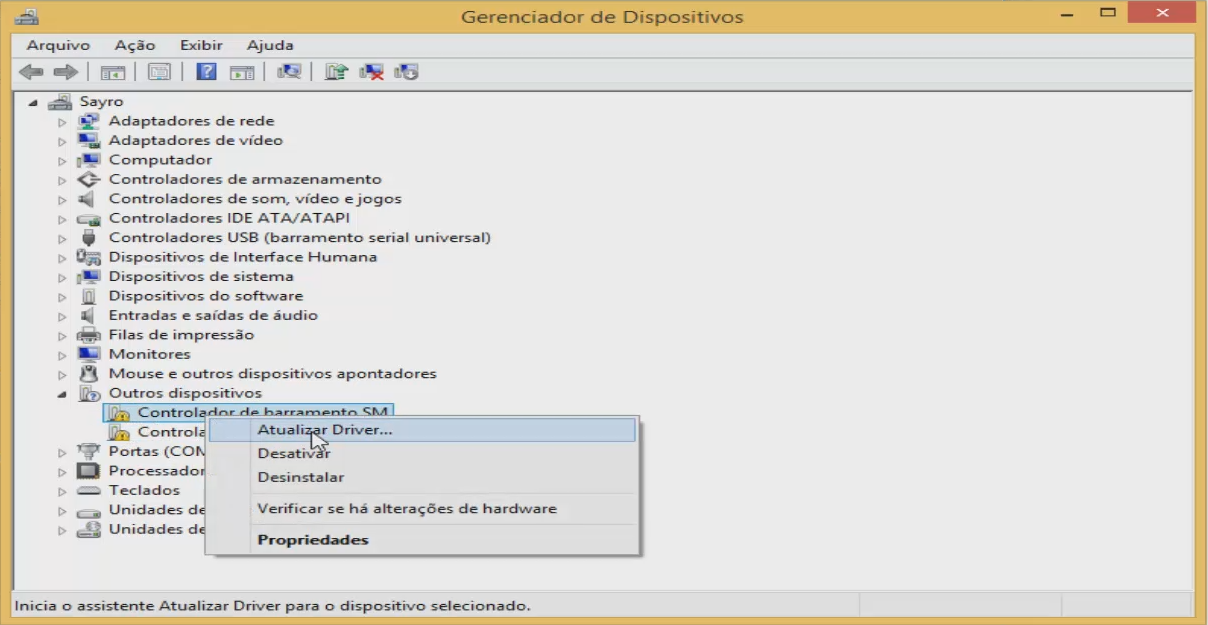The image size is (1208, 625).
Task: Toggle the console tree toolbar icon
Action: tap(112, 72)
